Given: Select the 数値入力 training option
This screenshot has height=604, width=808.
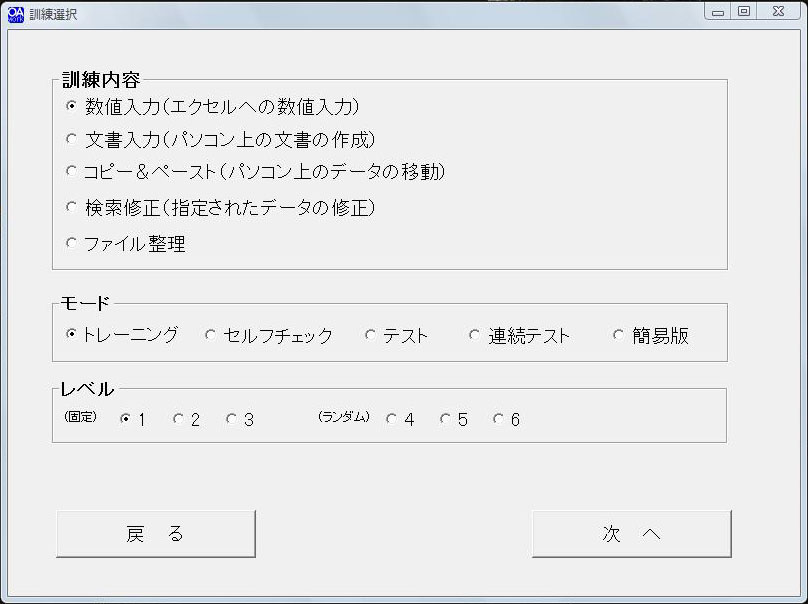Looking at the screenshot, I should pyautogui.click(x=212, y=107).
